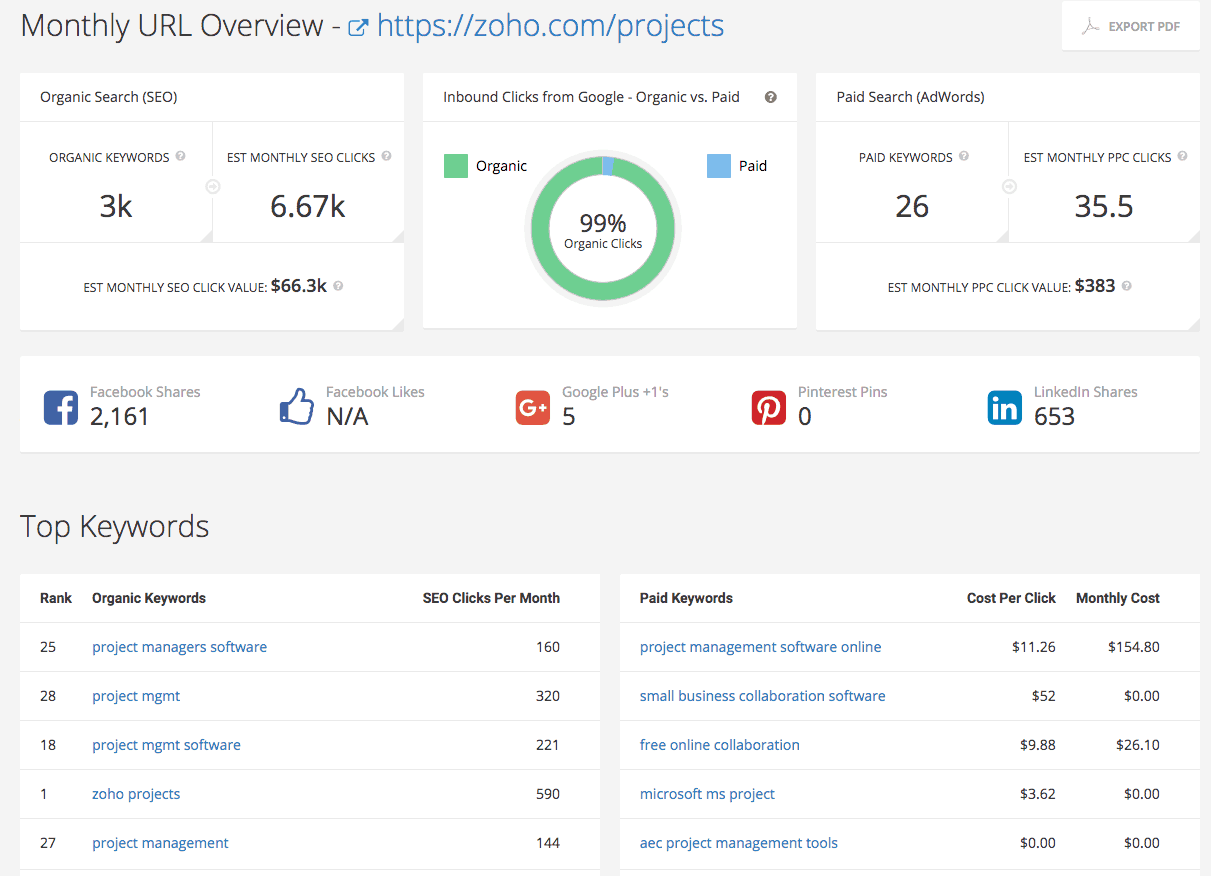
Task: Open the 'project mgmt software' keyword link
Action: coord(166,745)
